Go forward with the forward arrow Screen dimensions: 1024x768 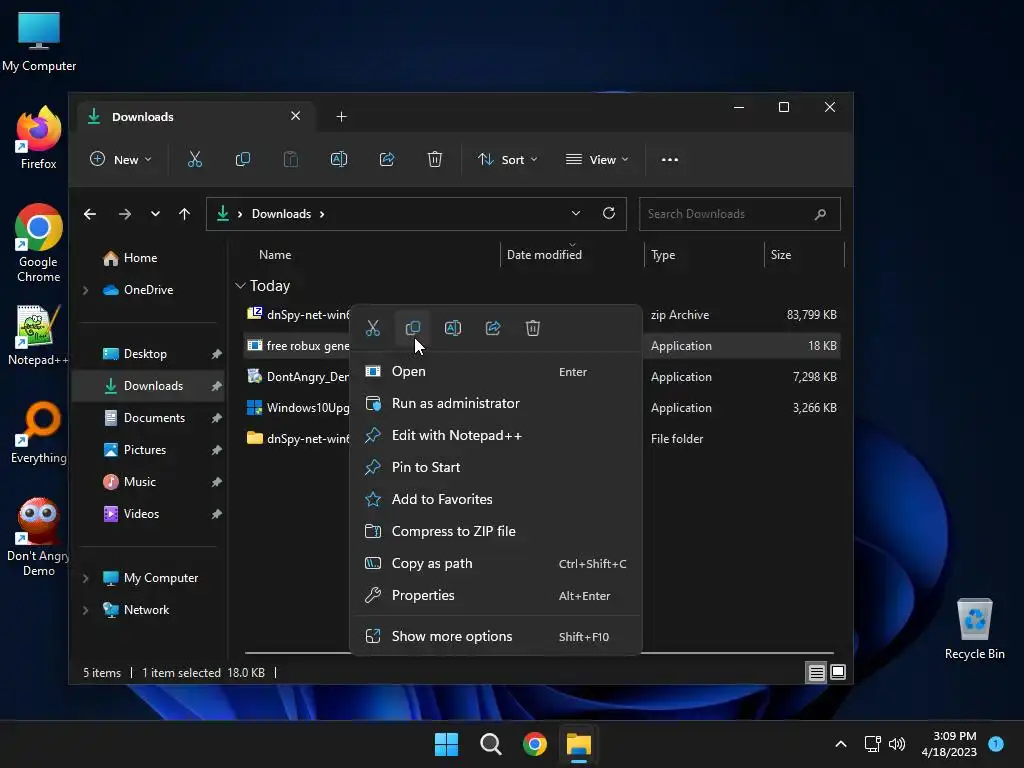tap(124, 214)
